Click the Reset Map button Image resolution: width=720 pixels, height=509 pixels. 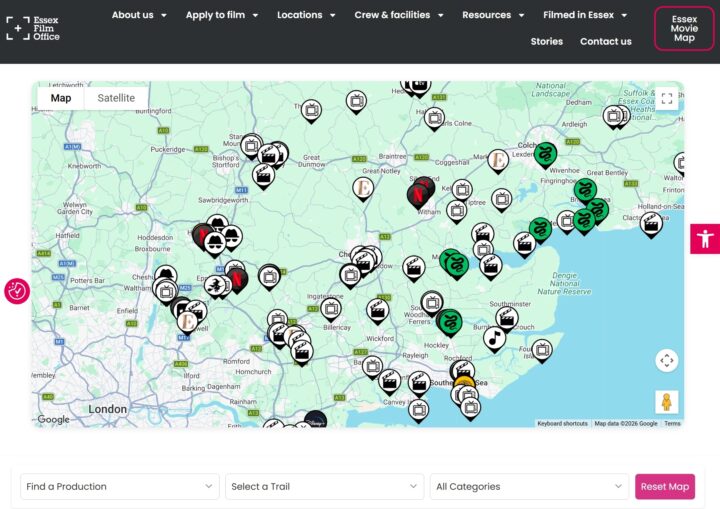[x=664, y=486]
